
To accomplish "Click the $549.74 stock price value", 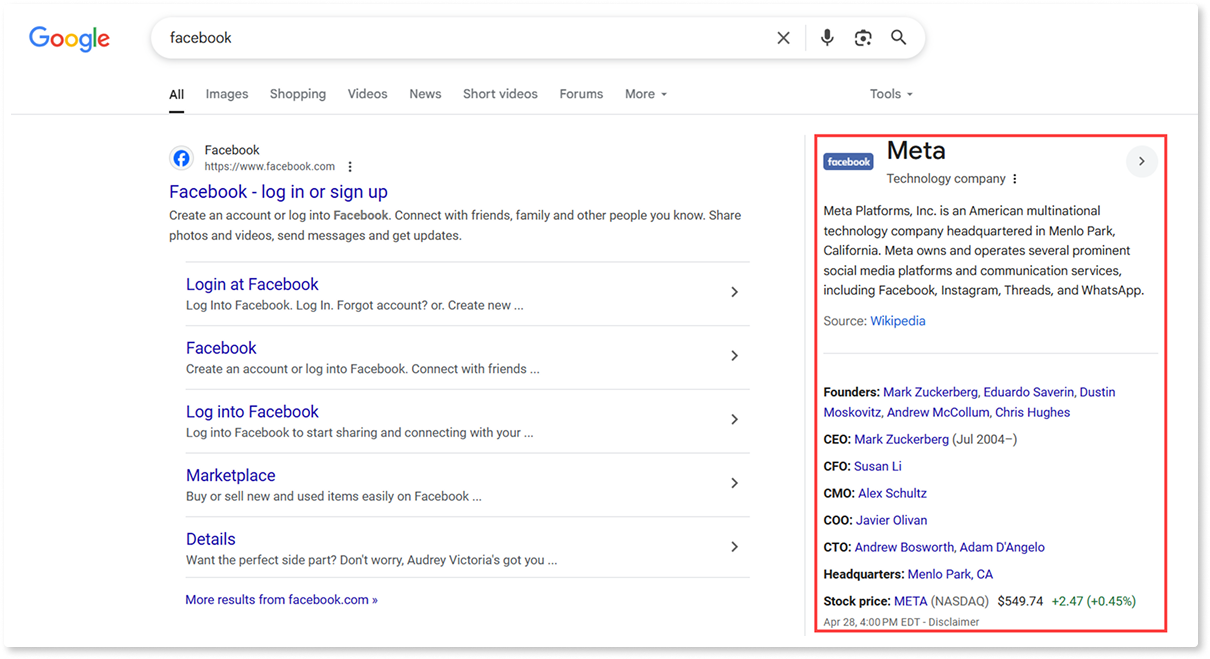I will point(1020,601).
